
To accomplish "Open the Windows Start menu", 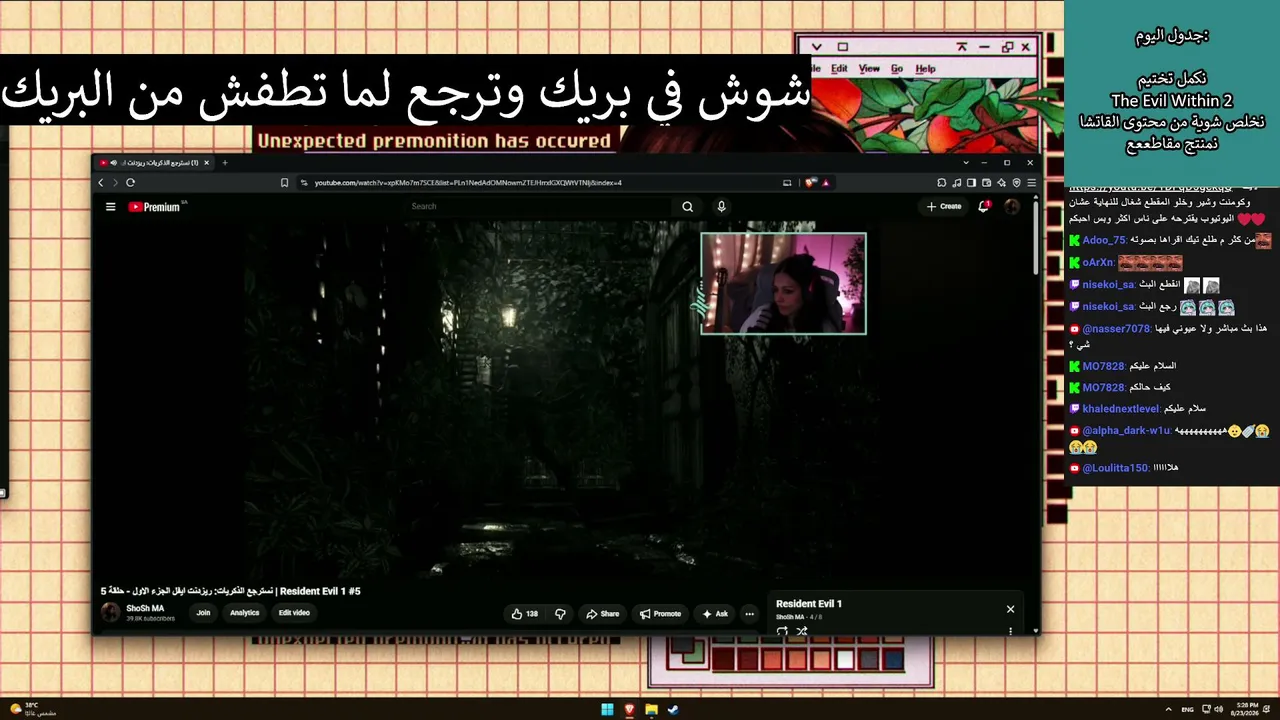I will pyautogui.click(x=607, y=710).
